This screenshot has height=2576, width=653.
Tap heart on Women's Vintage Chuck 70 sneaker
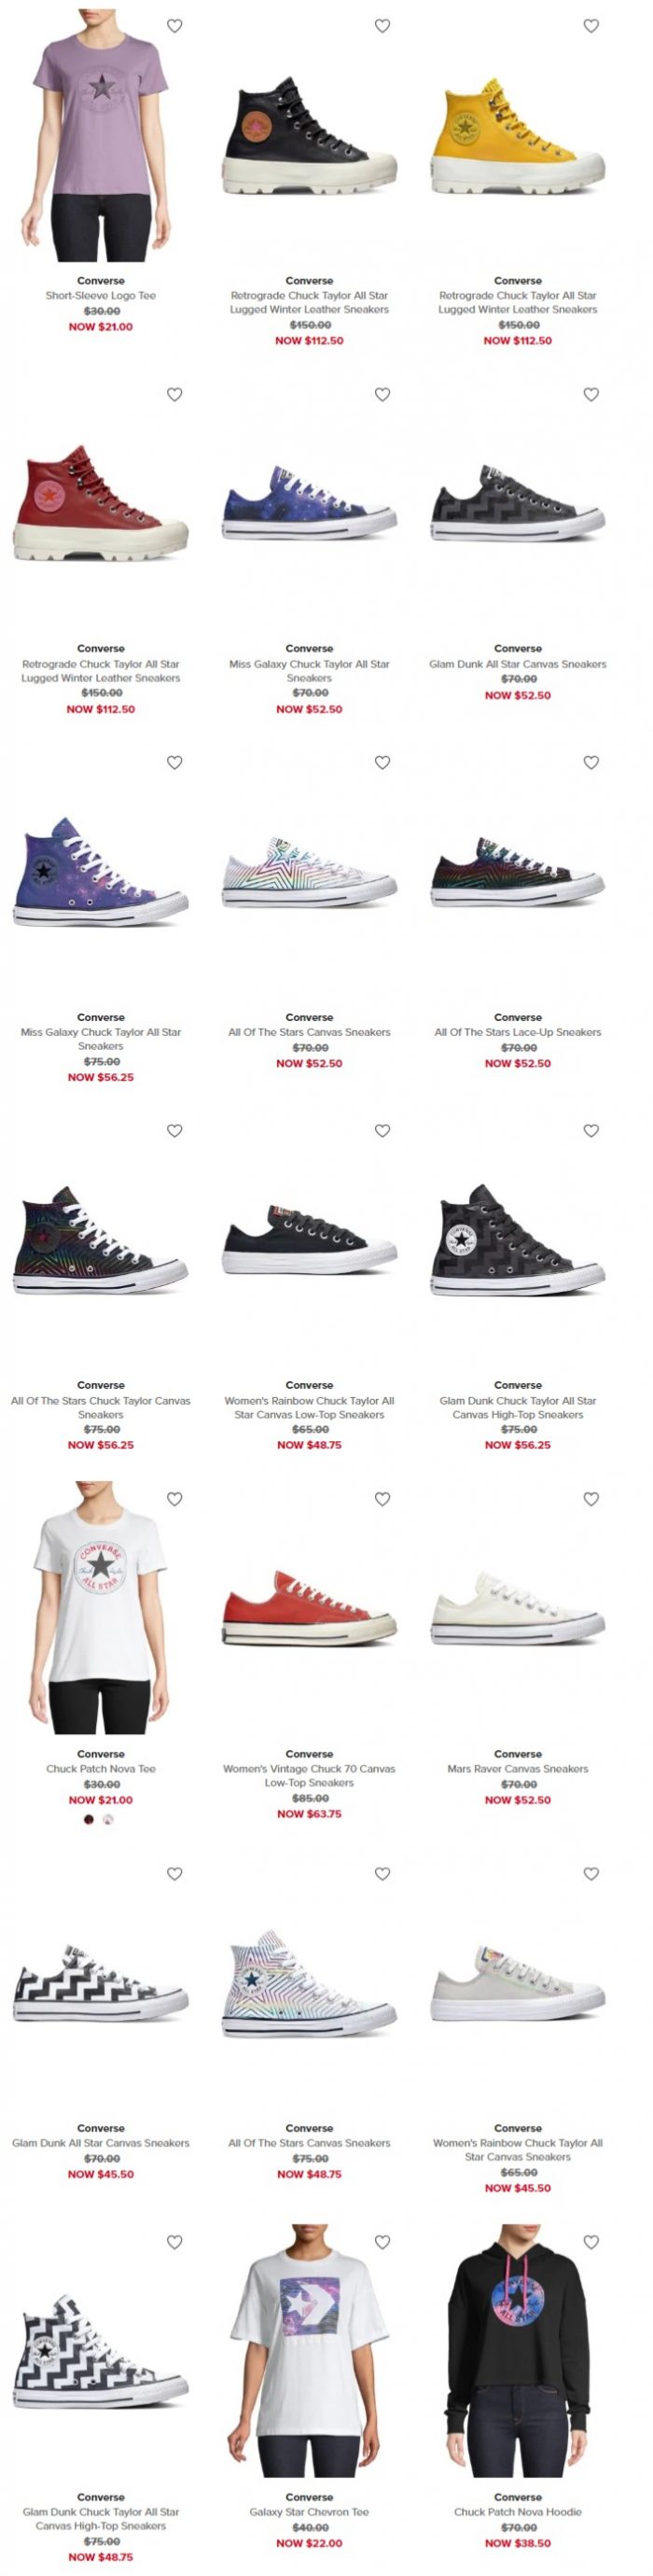click(x=383, y=1498)
